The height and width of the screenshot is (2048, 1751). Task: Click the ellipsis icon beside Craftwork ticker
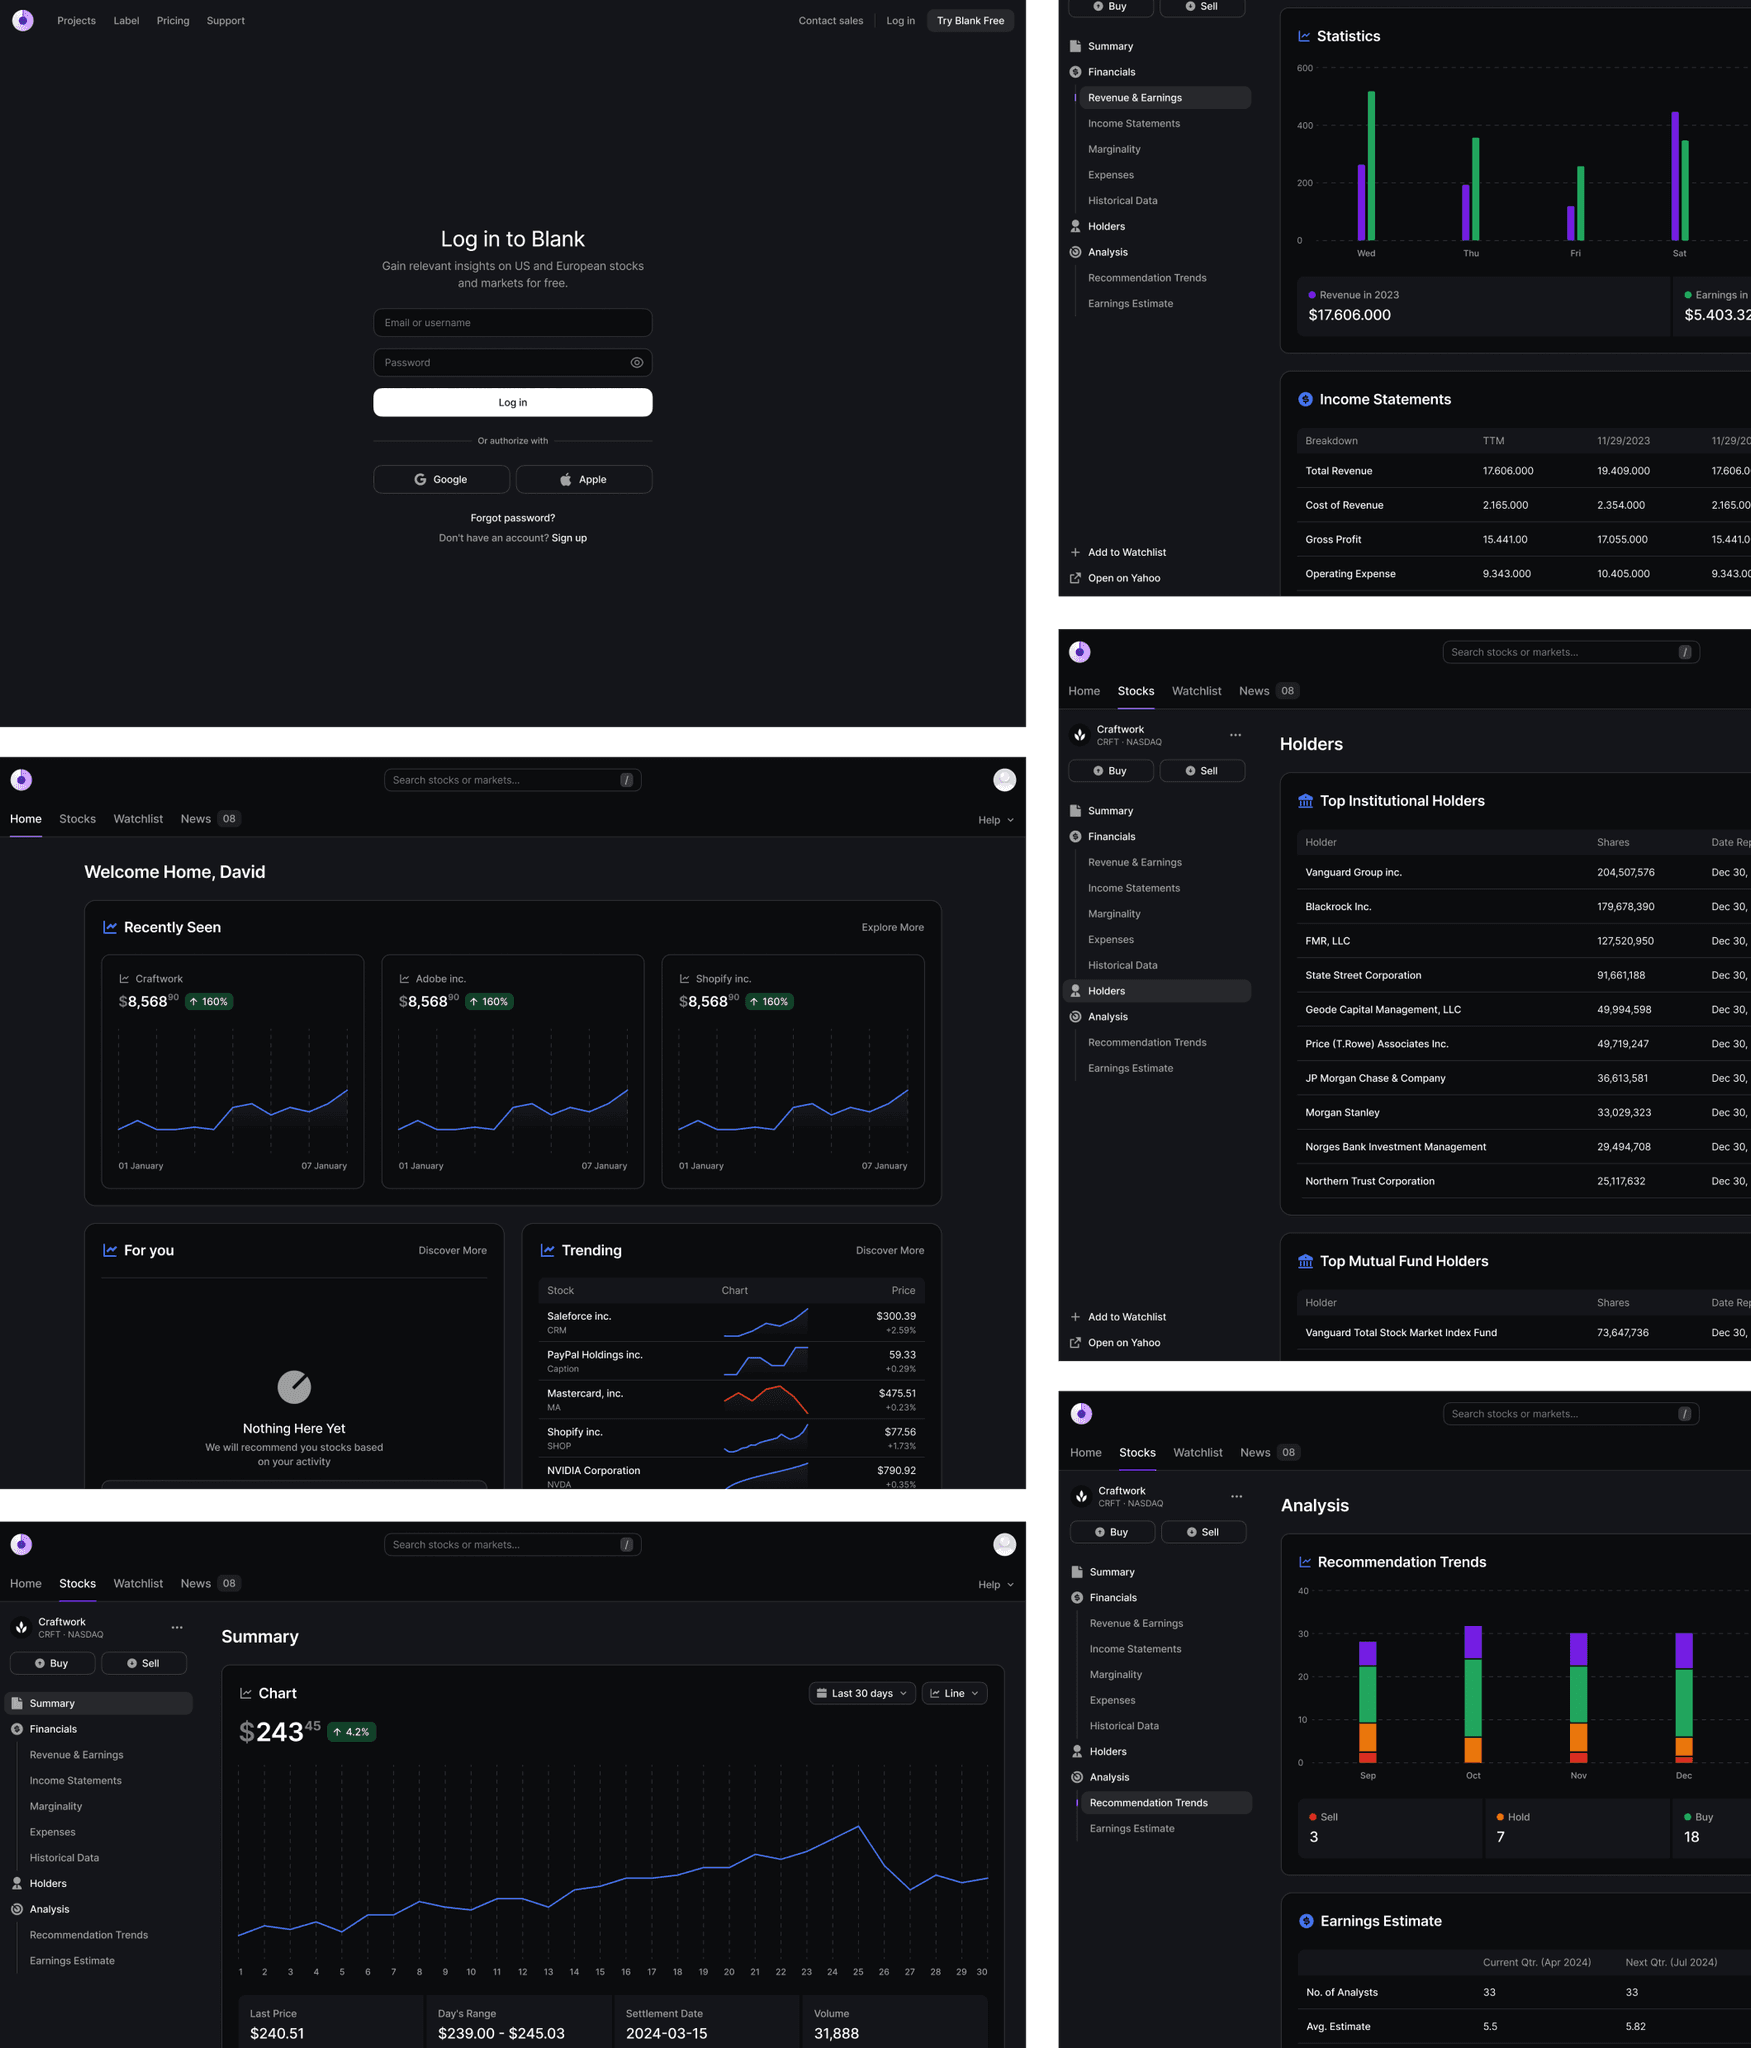[x=177, y=1627]
